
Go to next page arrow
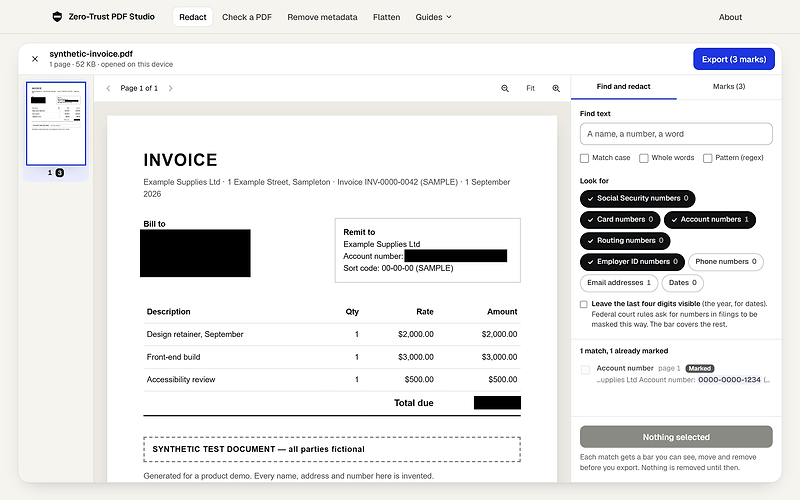point(170,88)
